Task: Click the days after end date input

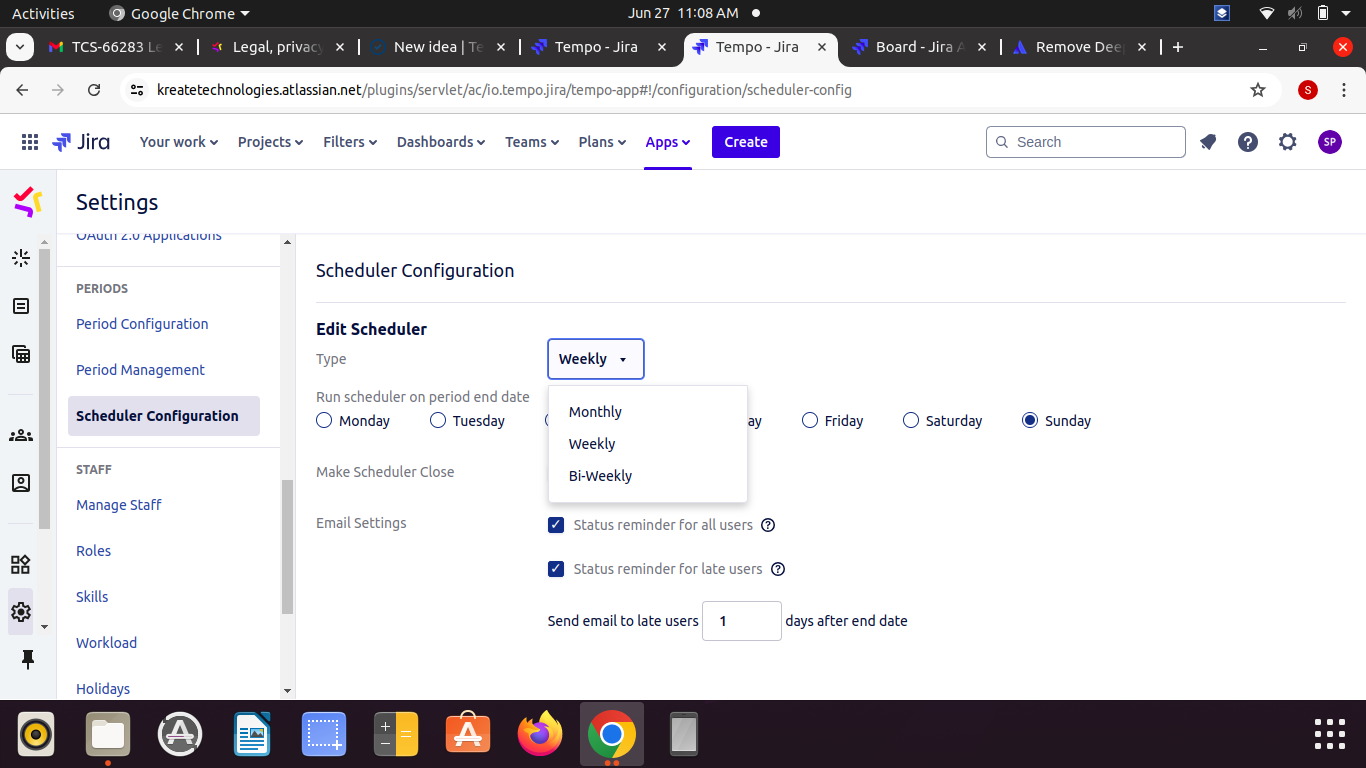Action: [741, 621]
